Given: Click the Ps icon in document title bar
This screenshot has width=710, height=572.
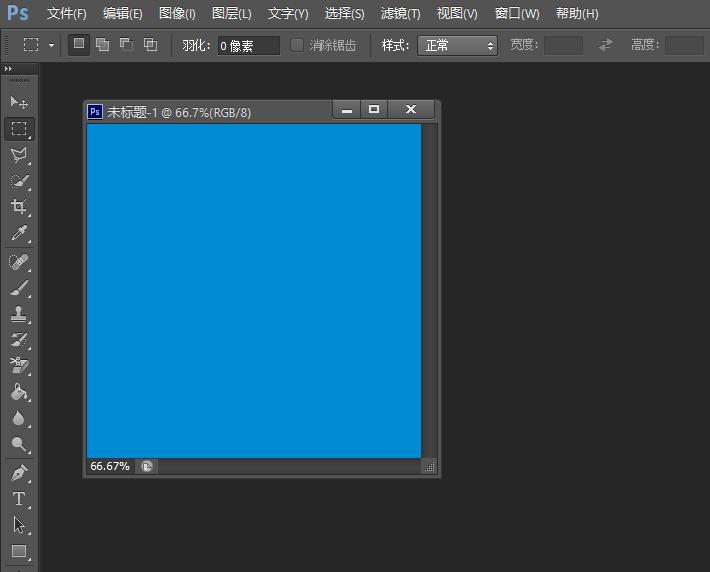Looking at the screenshot, I should click(x=95, y=111).
